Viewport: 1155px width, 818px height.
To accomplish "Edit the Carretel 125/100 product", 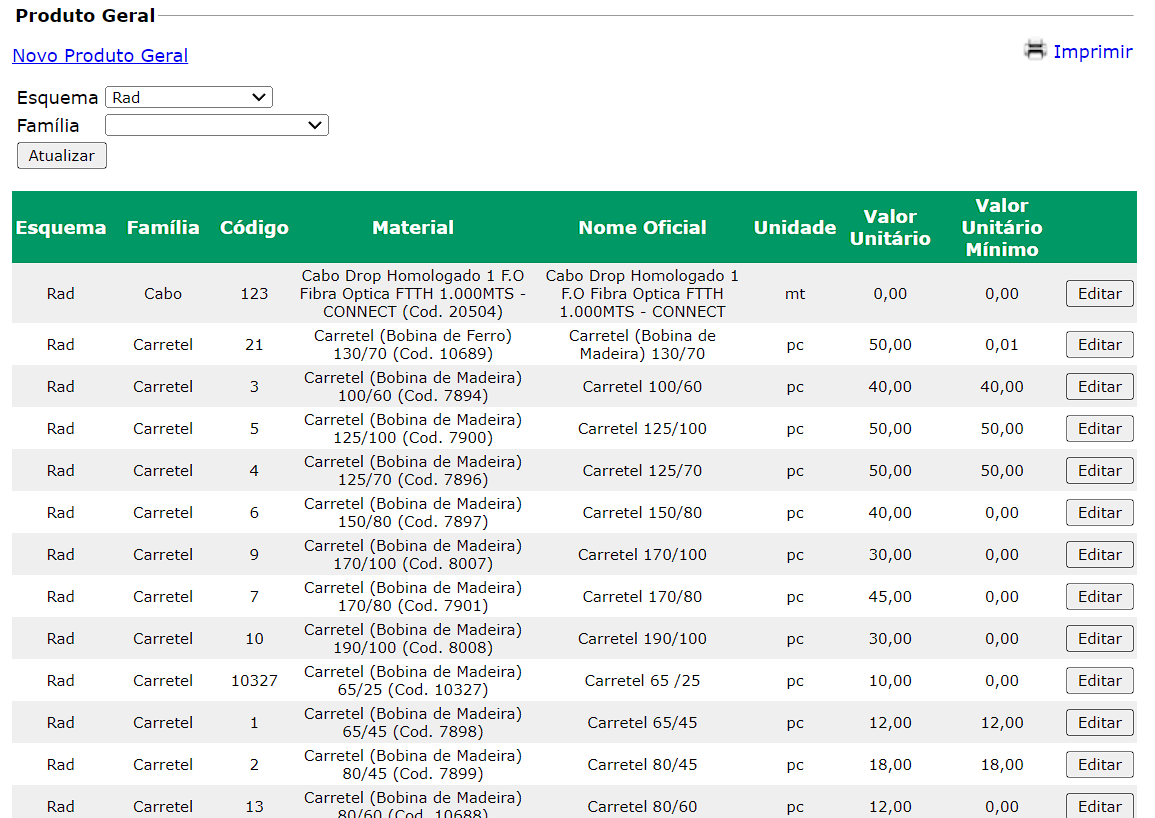I will pyautogui.click(x=1099, y=429).
